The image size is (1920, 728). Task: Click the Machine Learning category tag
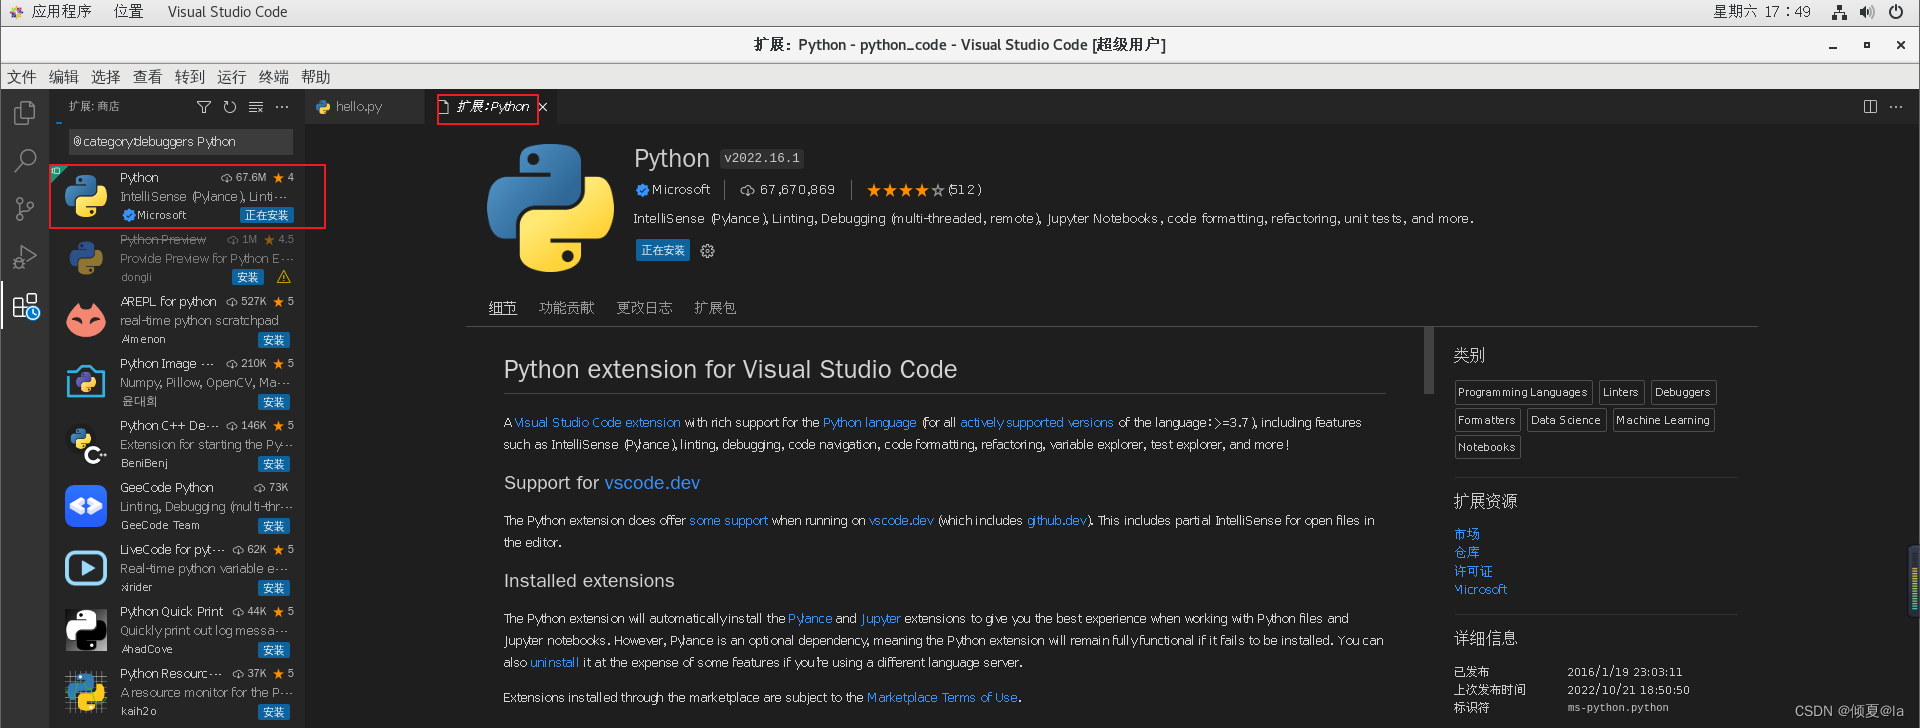(1663, 420)
